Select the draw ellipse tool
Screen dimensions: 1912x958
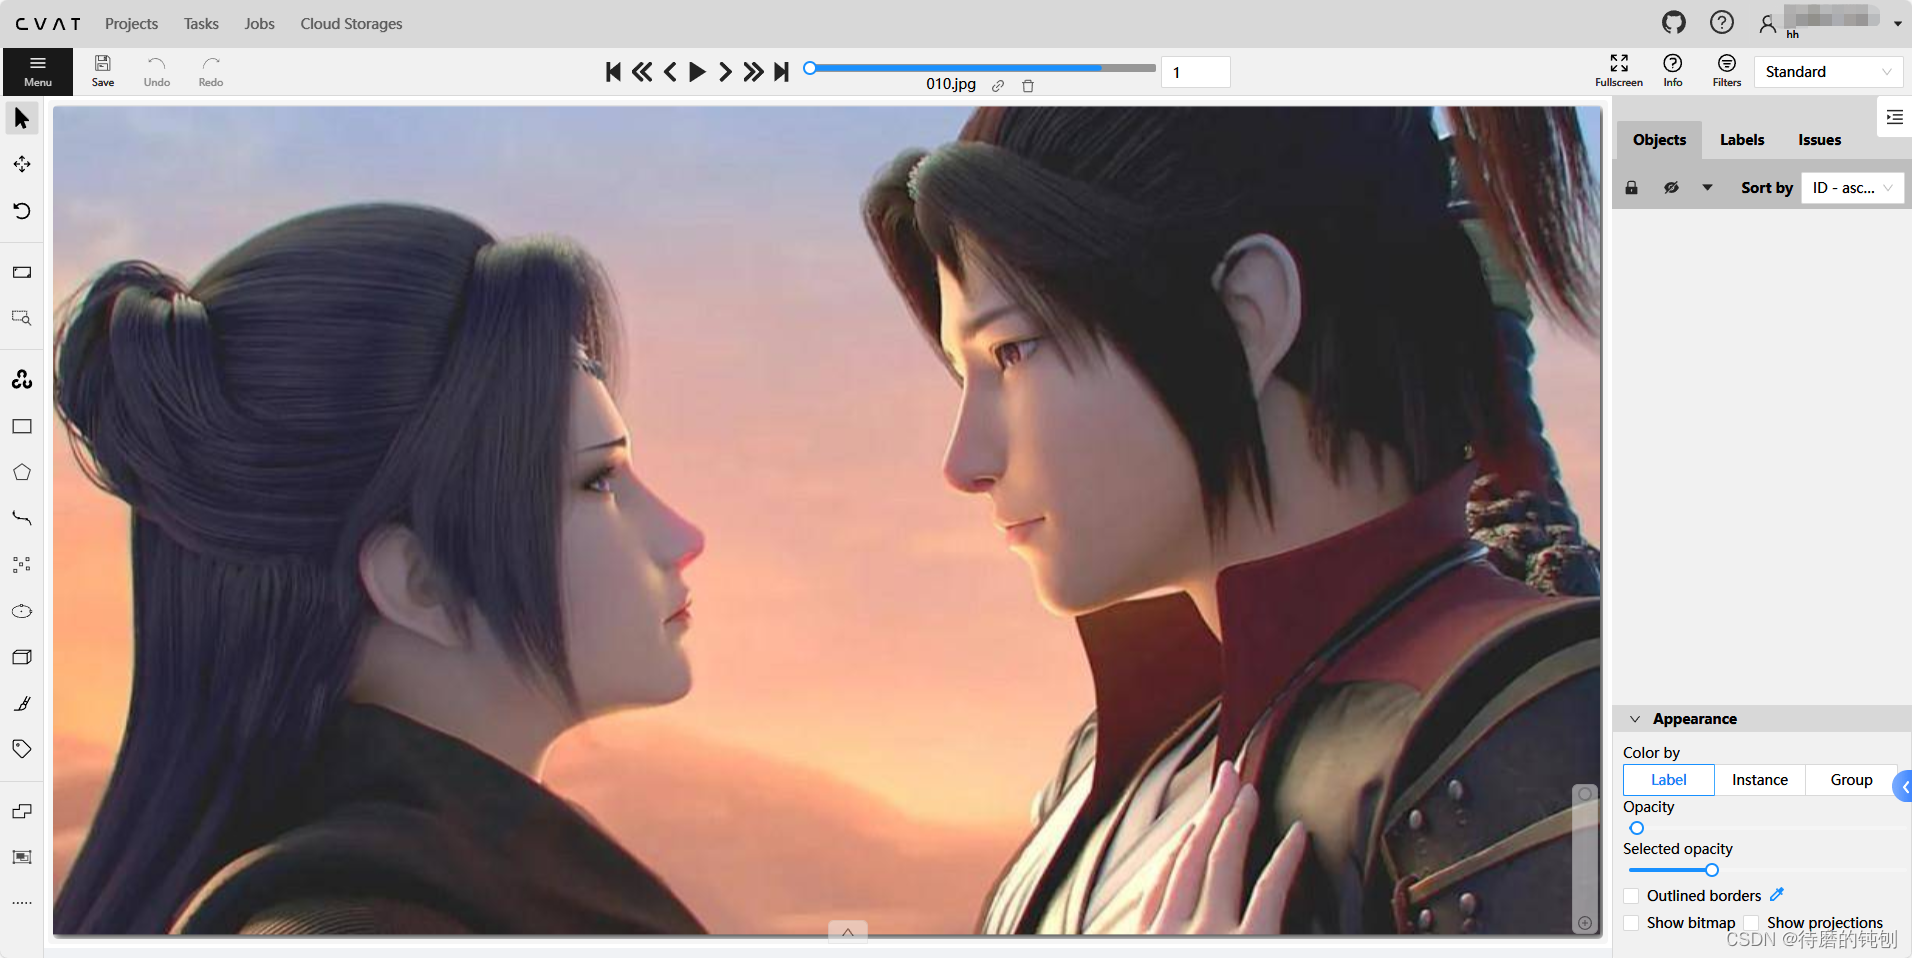(21, 611)
